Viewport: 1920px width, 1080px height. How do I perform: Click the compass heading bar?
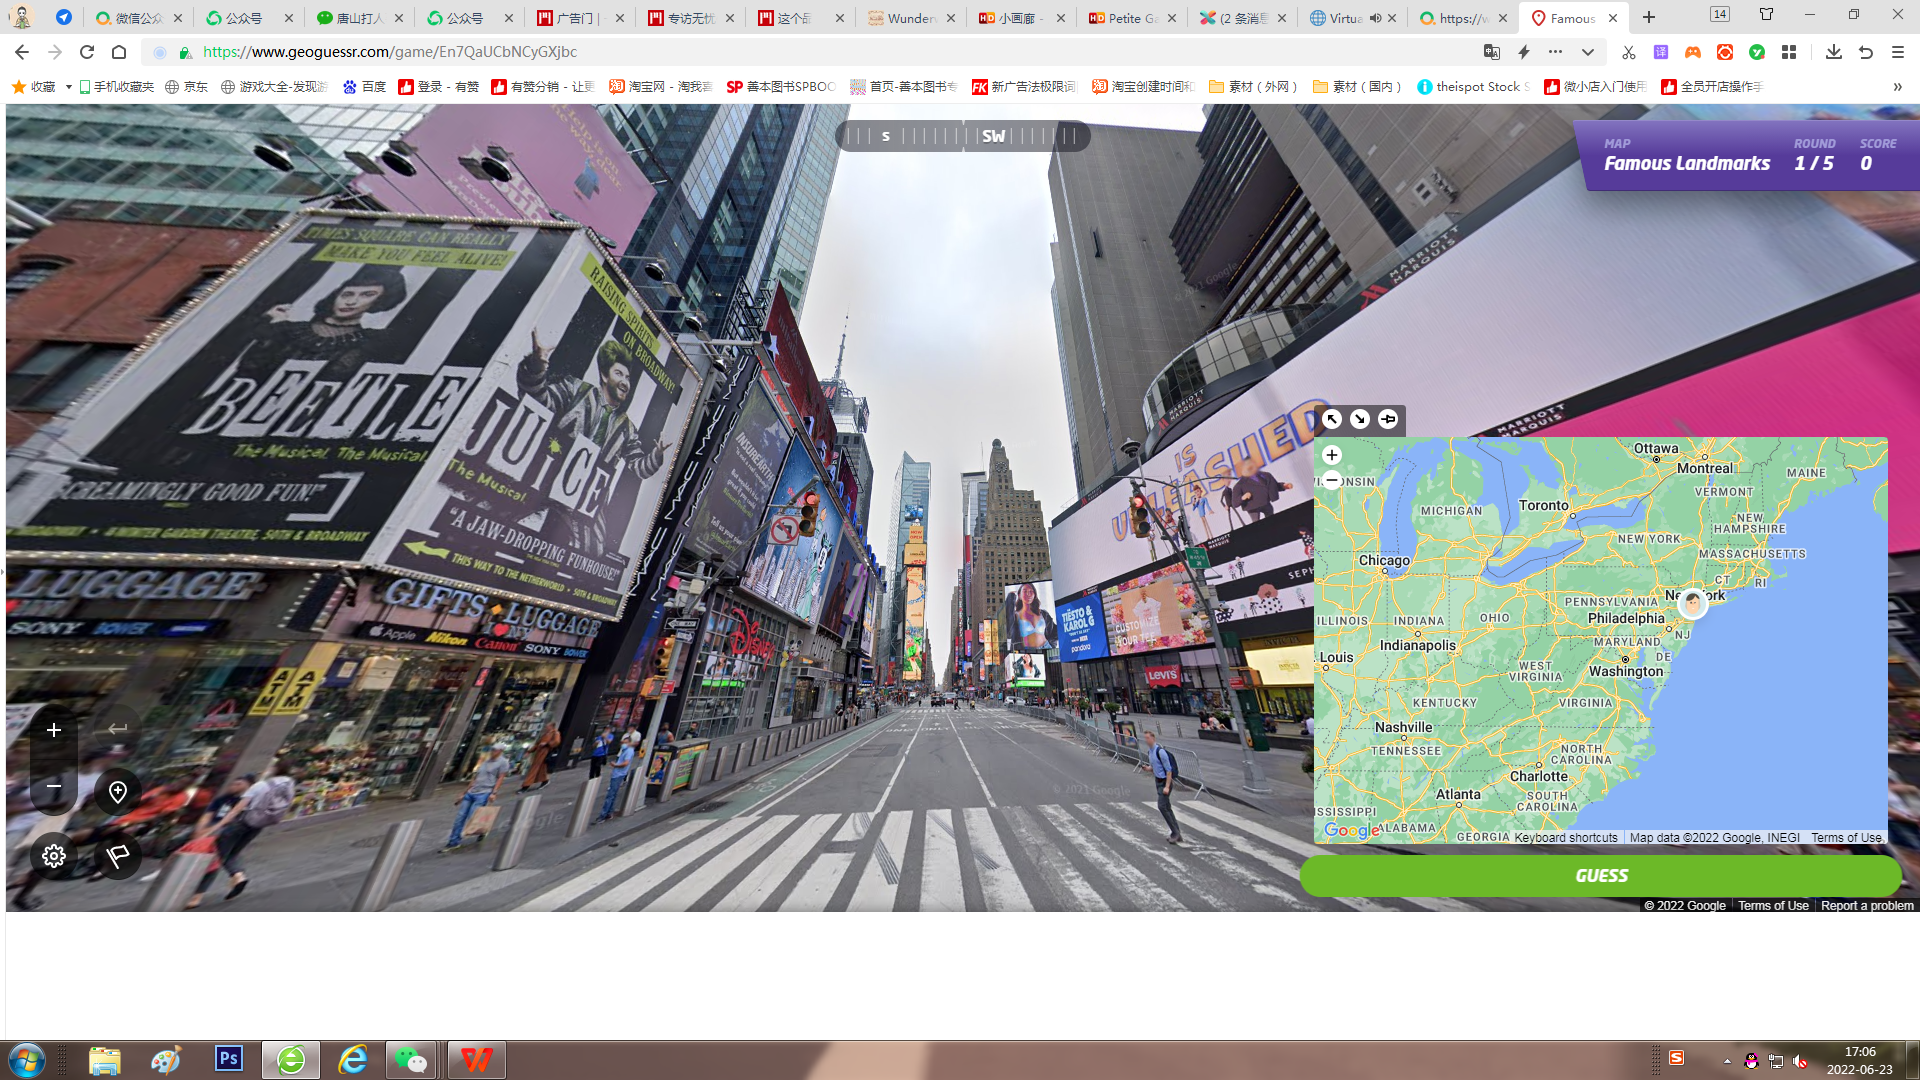pyautogui.click(x=962, y=136)
